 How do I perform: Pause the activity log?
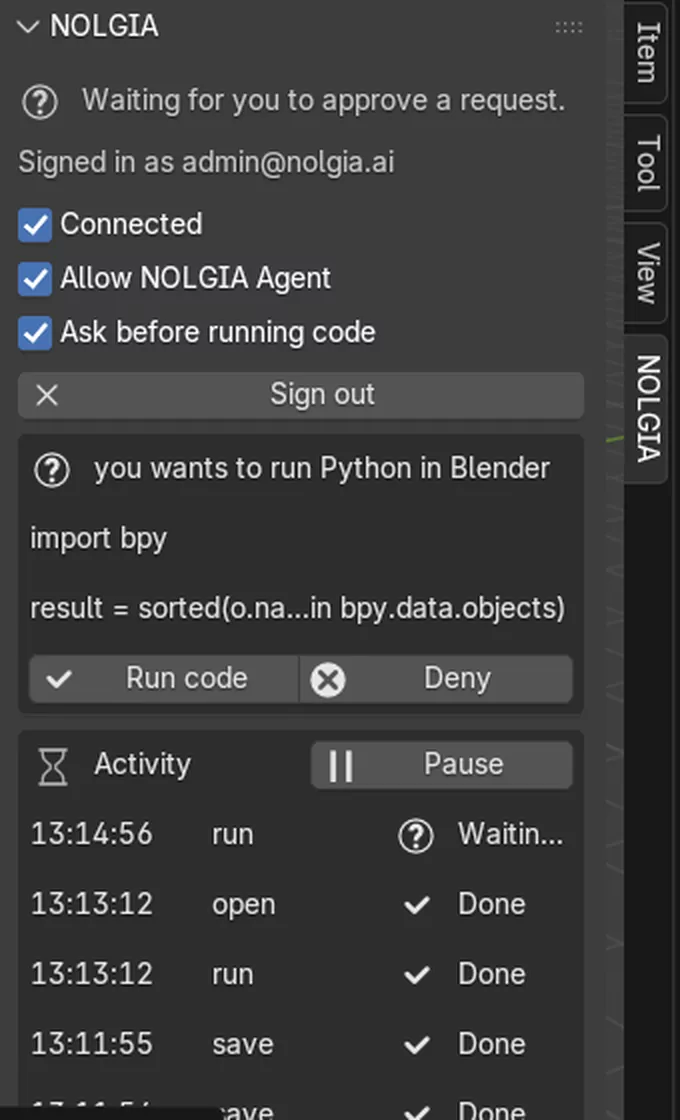pos(441,765)
